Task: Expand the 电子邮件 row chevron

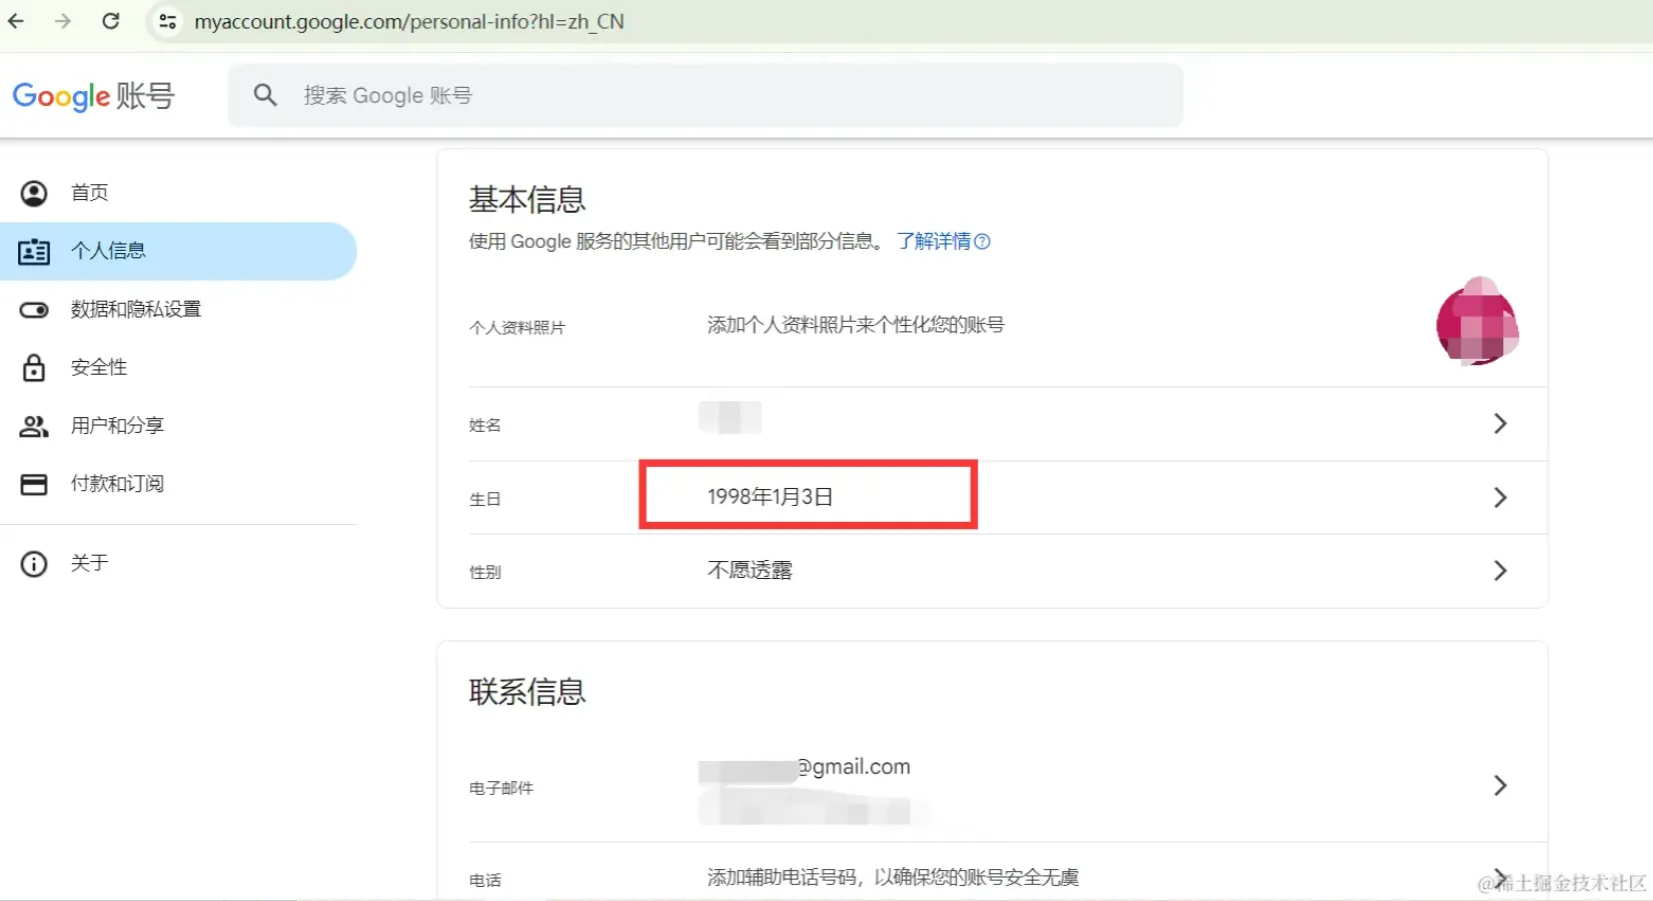Action: [x=1501, y=785]
